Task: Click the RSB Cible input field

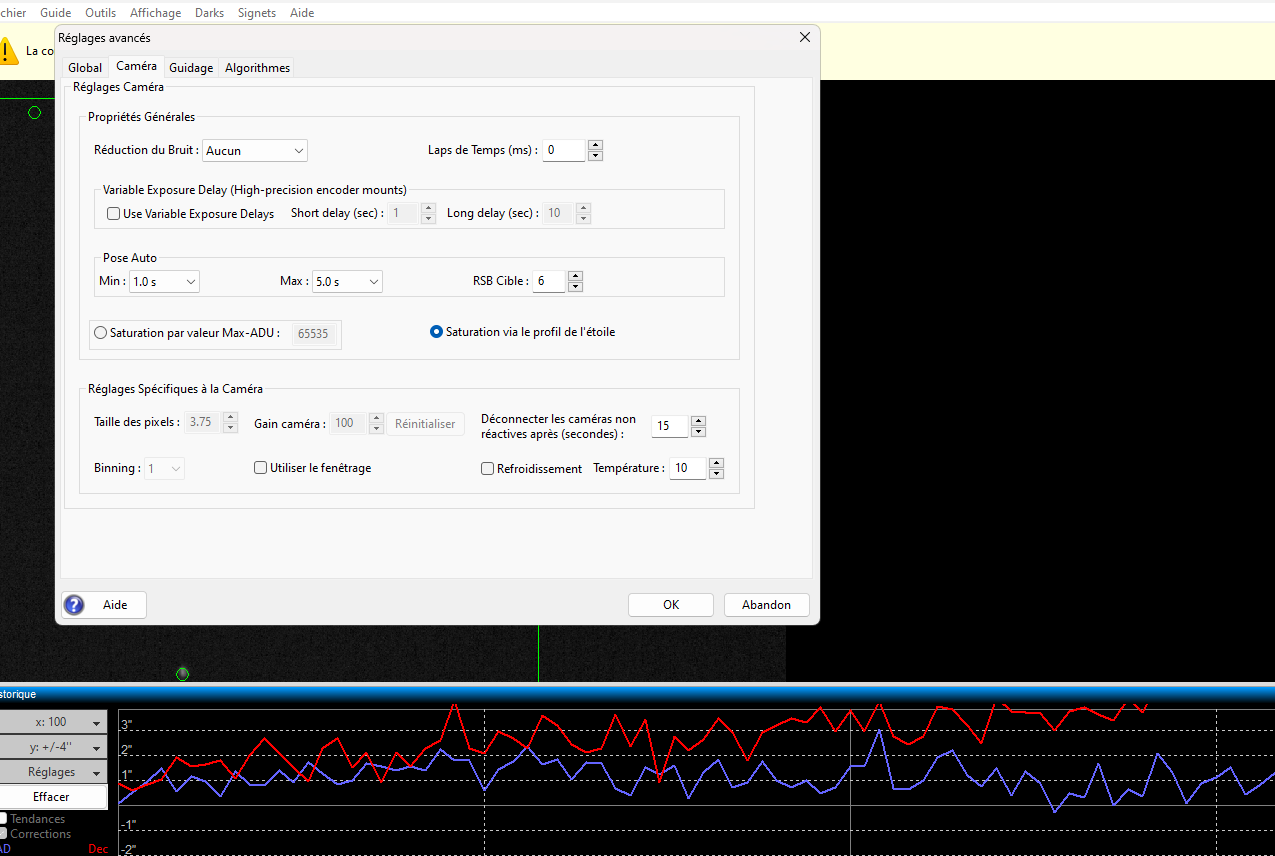Action: pos(549,282)
